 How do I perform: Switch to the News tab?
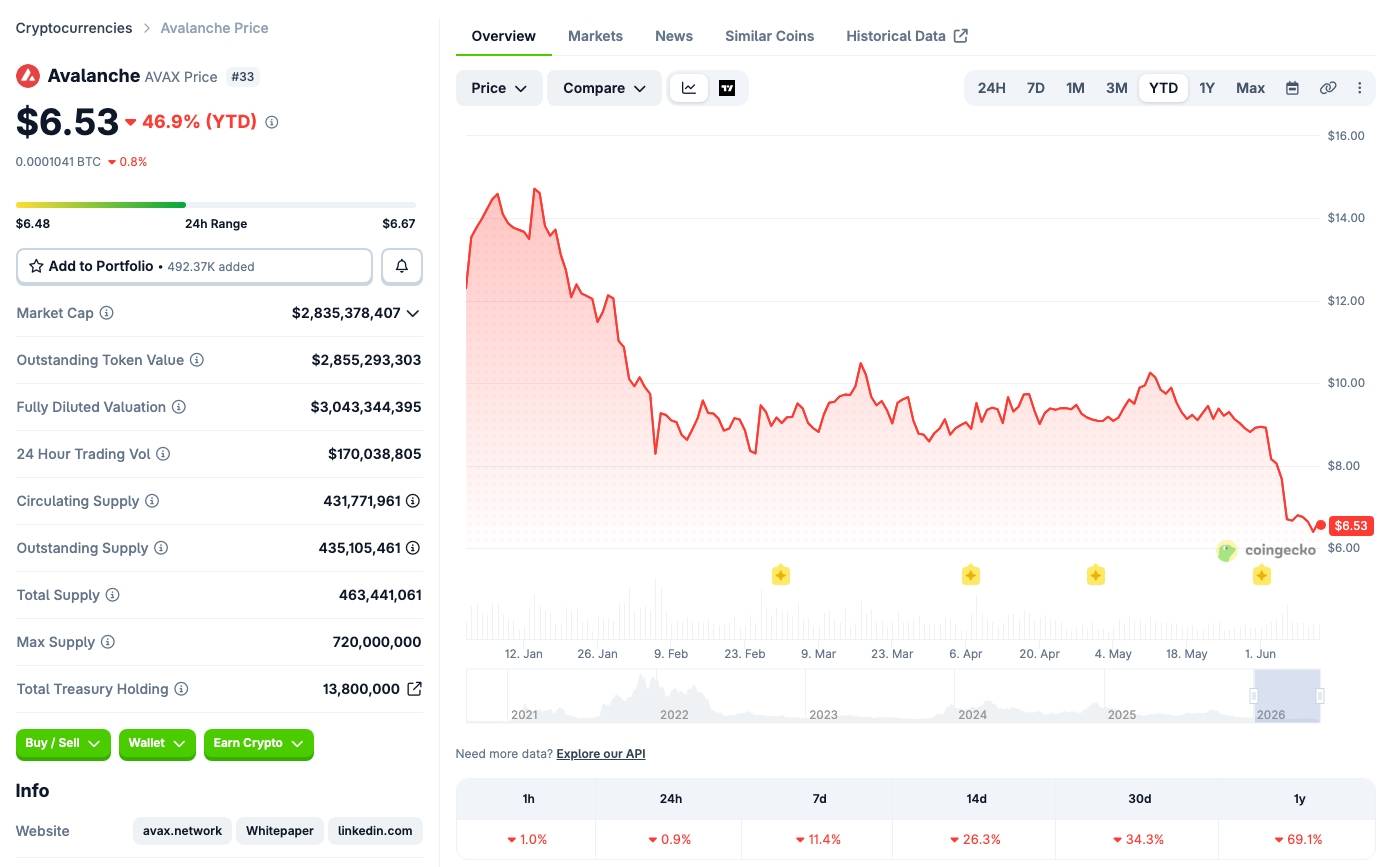(674, 36)
